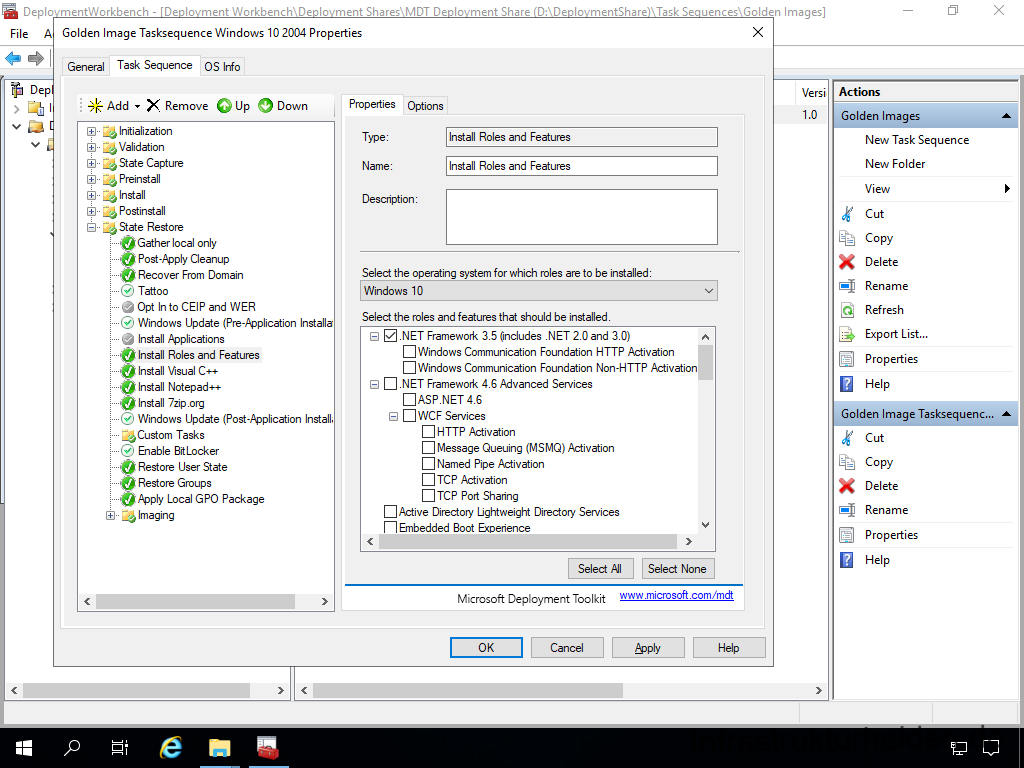The width and height of the screenshot is (1024, 768).
Task: Click the green Up arrow icon
Action: point(224,105)
